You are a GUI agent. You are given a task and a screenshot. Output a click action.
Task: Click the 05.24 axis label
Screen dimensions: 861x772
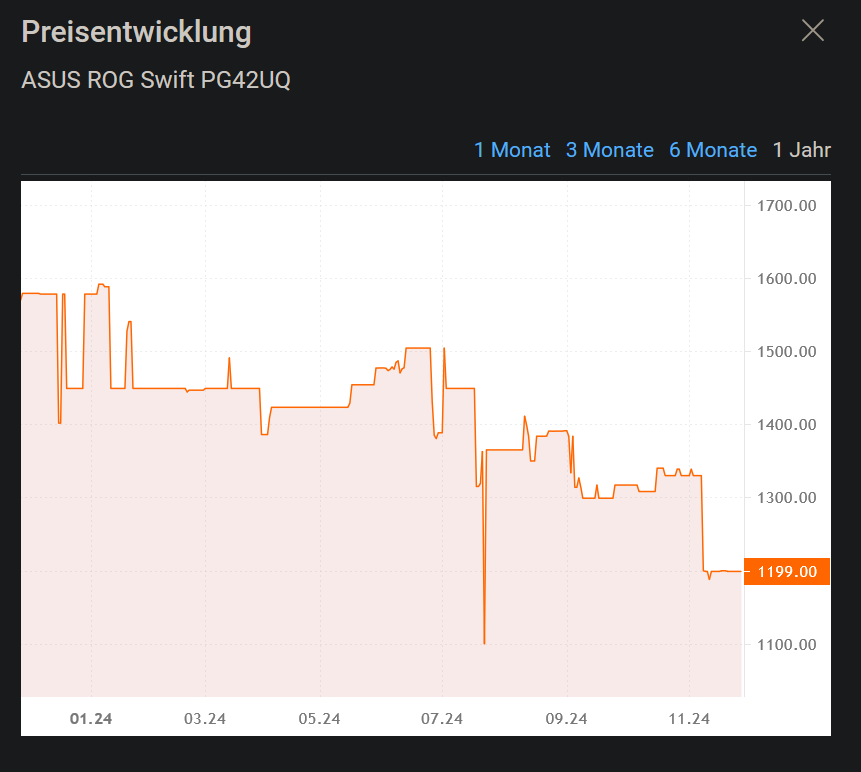[318, 718]
